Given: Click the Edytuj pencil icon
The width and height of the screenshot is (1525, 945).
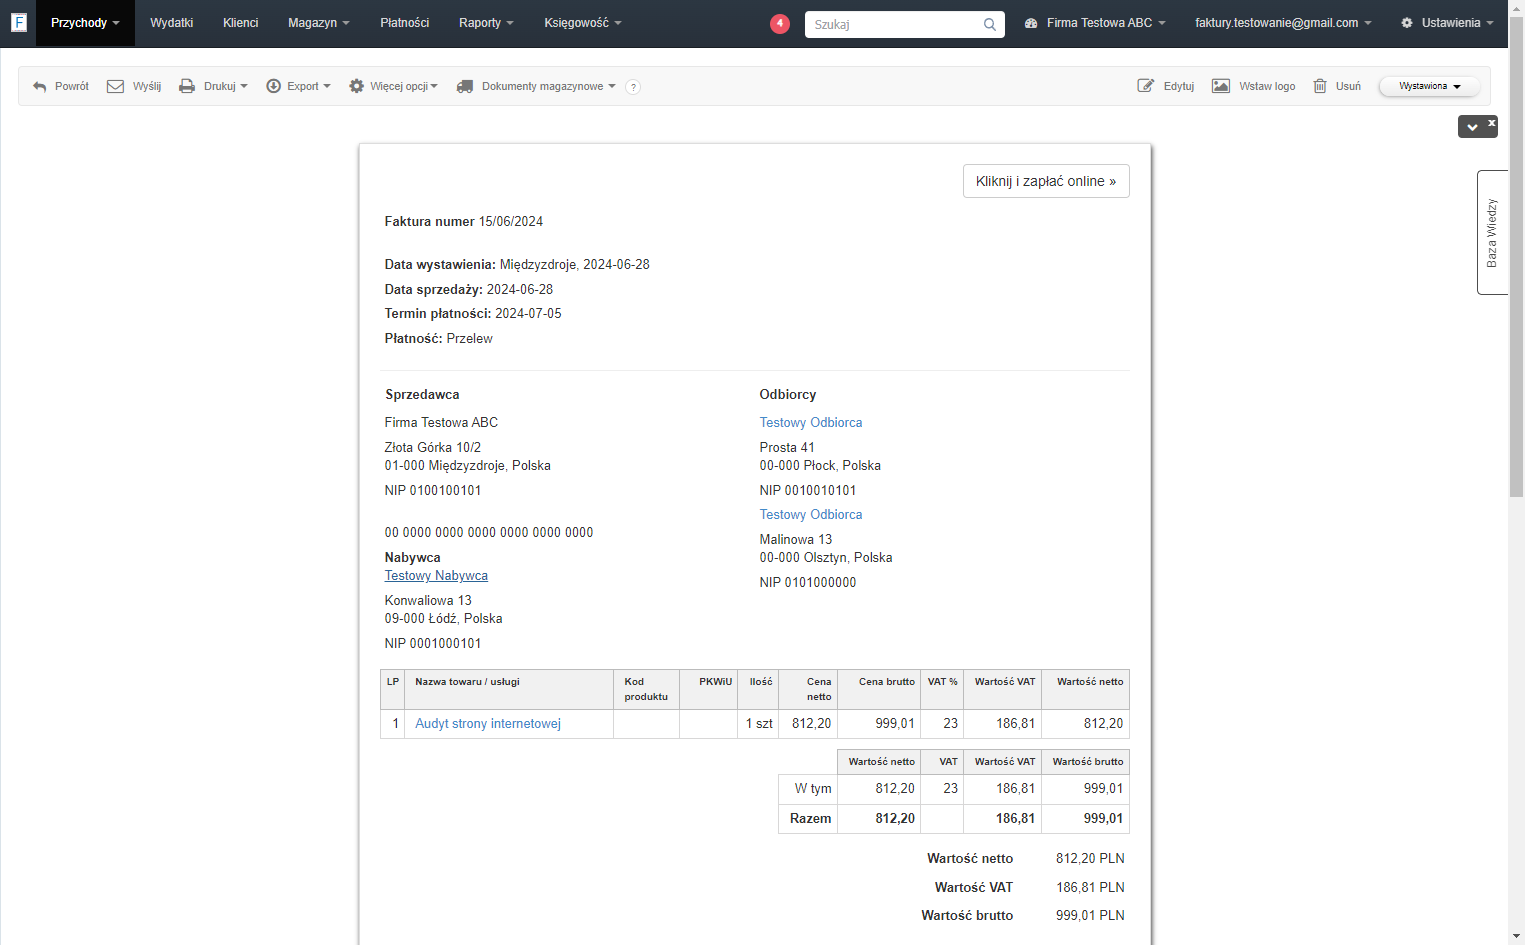Looking at the screenshot, I should (x=1146, y=86).
